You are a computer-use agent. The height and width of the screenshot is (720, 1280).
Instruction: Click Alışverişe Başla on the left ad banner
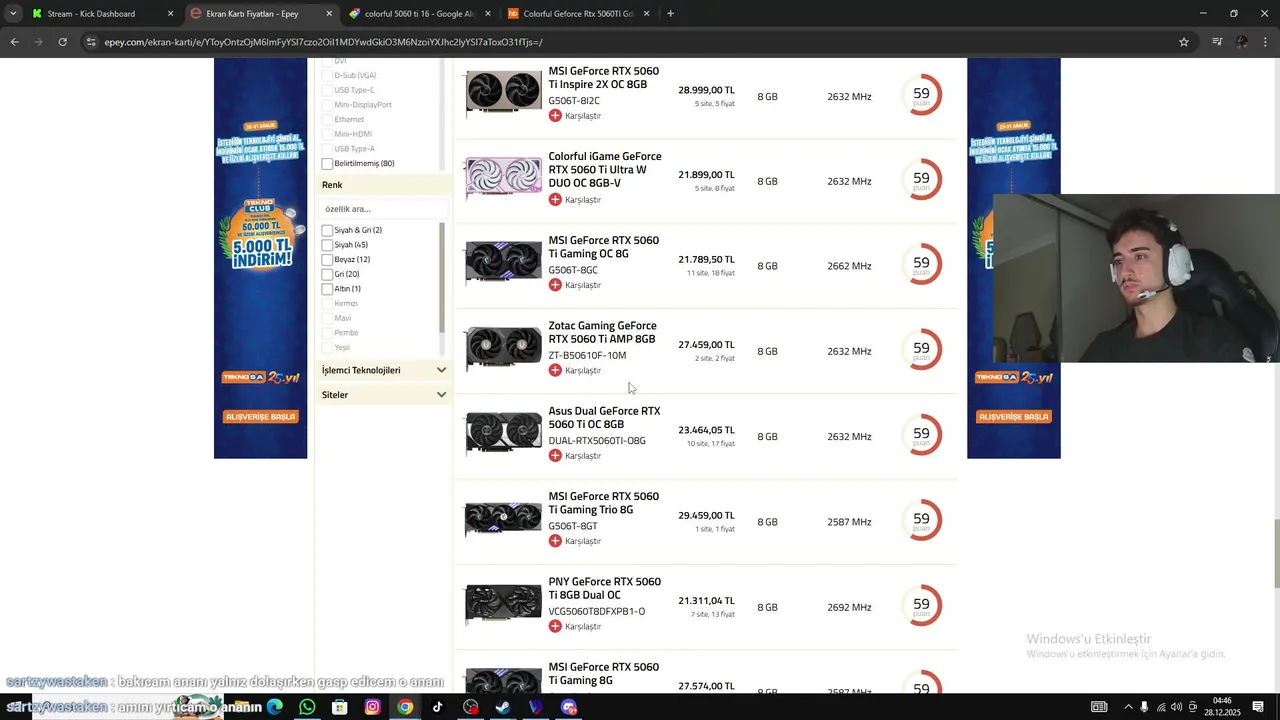click(x=260, y=417)
